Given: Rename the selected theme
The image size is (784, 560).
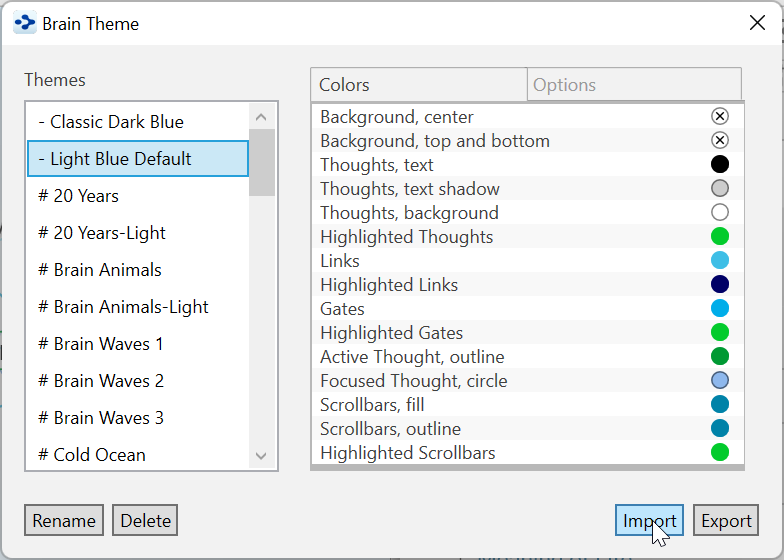Looking at the screenshot, I should (x=64, y=521).
